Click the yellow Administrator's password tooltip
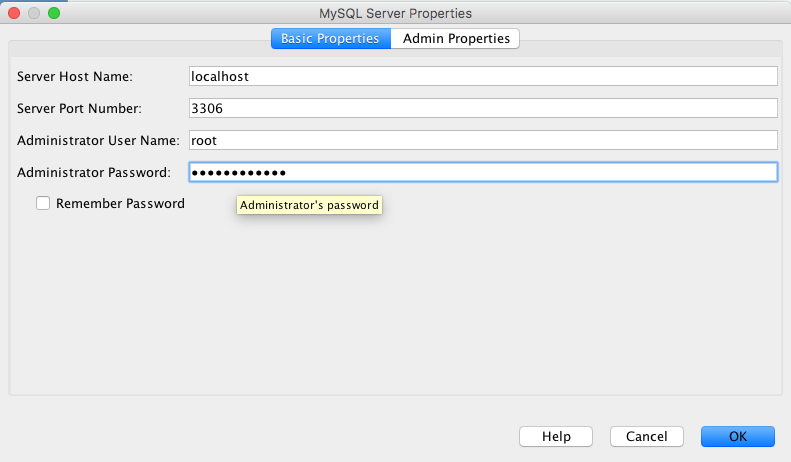 point(309,205)
